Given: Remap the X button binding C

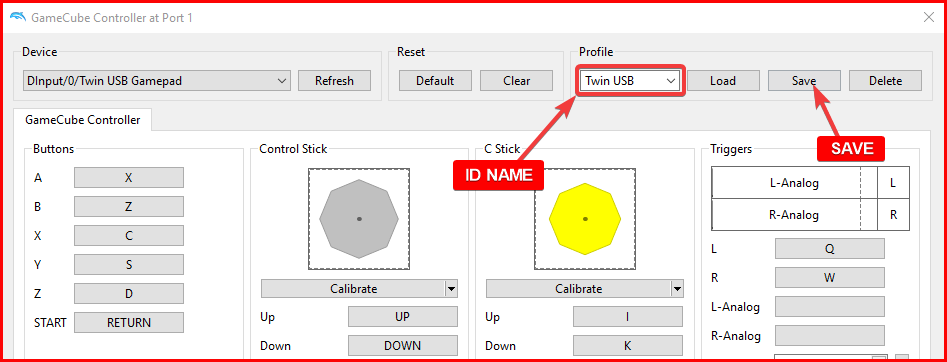Looking at the screenshot, I should pos(129,236).
